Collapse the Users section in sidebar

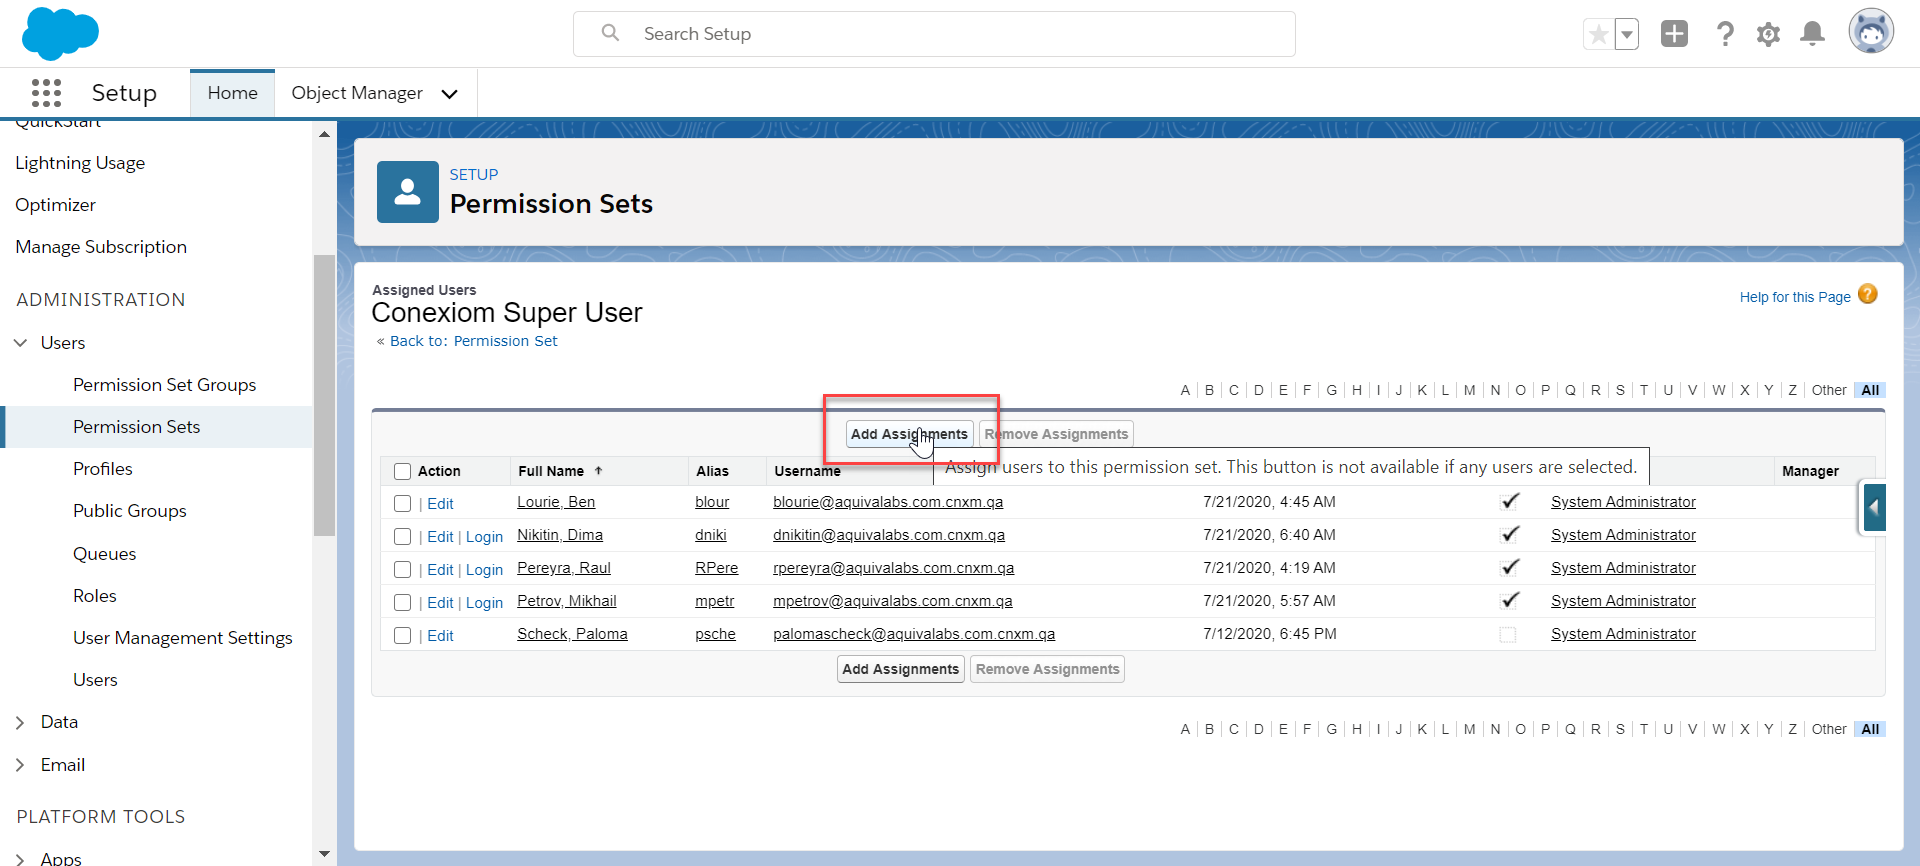20,343
